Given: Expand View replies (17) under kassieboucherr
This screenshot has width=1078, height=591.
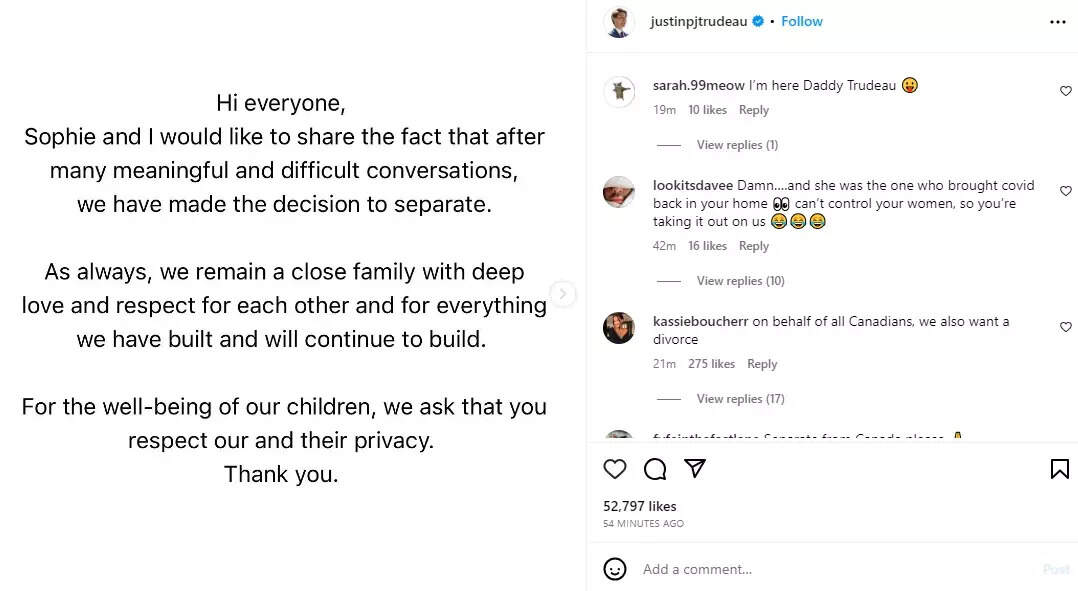Looking at the screenshot, I should (x=740, y=399).
